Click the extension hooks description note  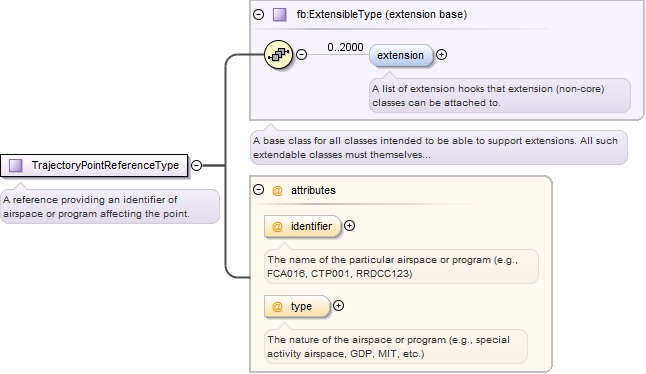500,96
